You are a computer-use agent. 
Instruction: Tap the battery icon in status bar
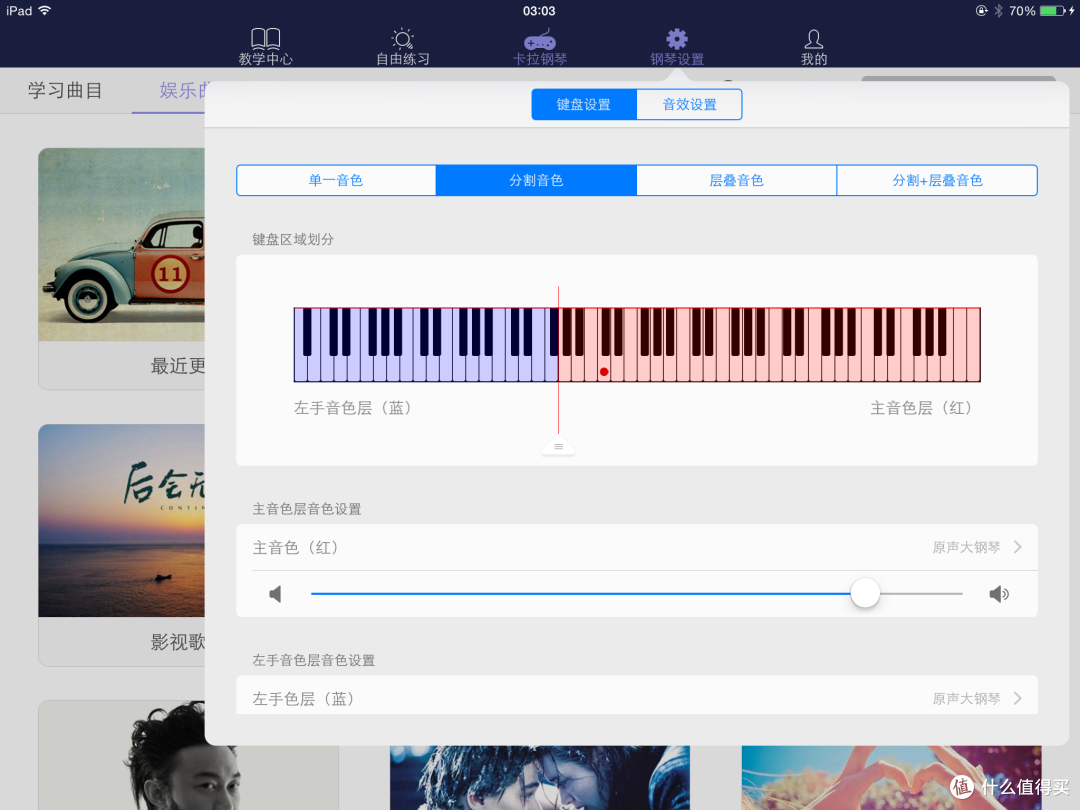click(1052, 11)
